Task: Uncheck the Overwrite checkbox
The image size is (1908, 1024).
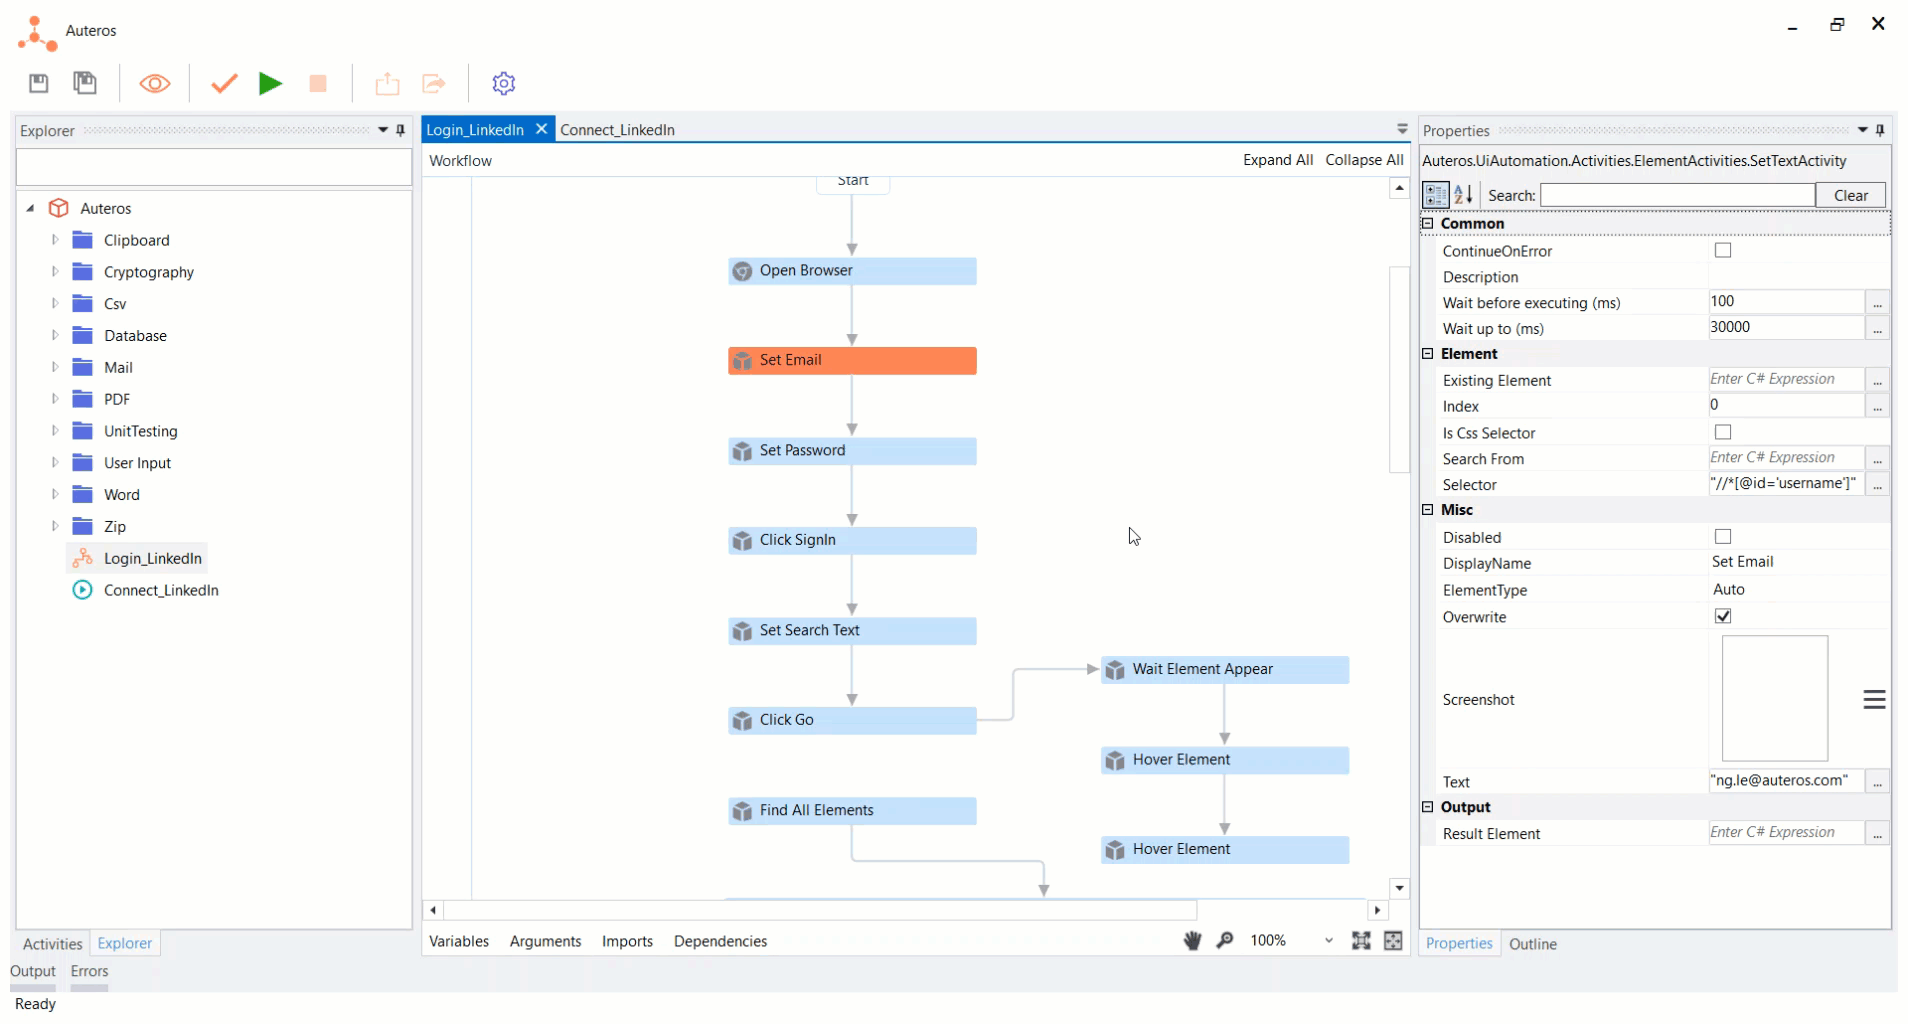Action: tap(1723, 616)
